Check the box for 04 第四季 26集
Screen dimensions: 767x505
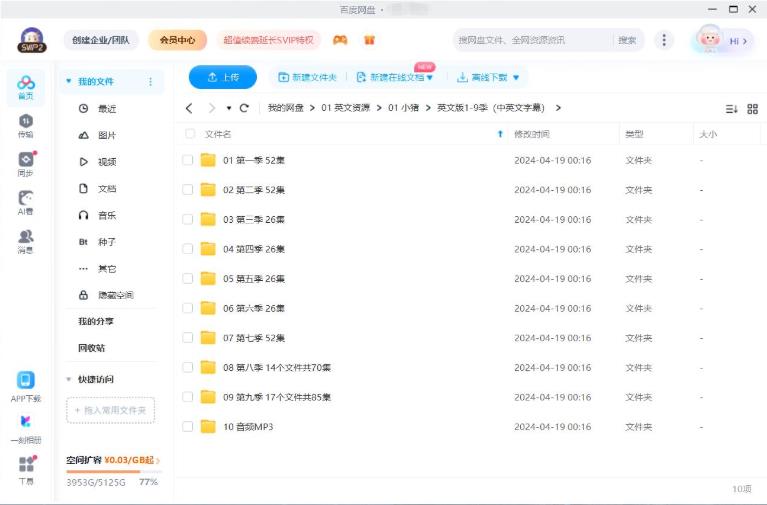(x=187, y=249)
